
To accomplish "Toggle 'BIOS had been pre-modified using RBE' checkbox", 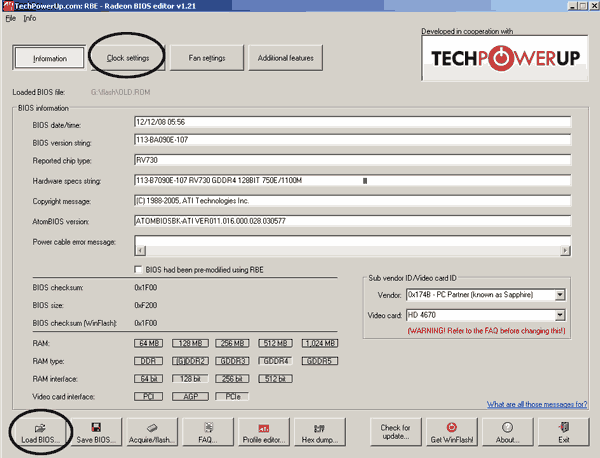I will 139,269.
